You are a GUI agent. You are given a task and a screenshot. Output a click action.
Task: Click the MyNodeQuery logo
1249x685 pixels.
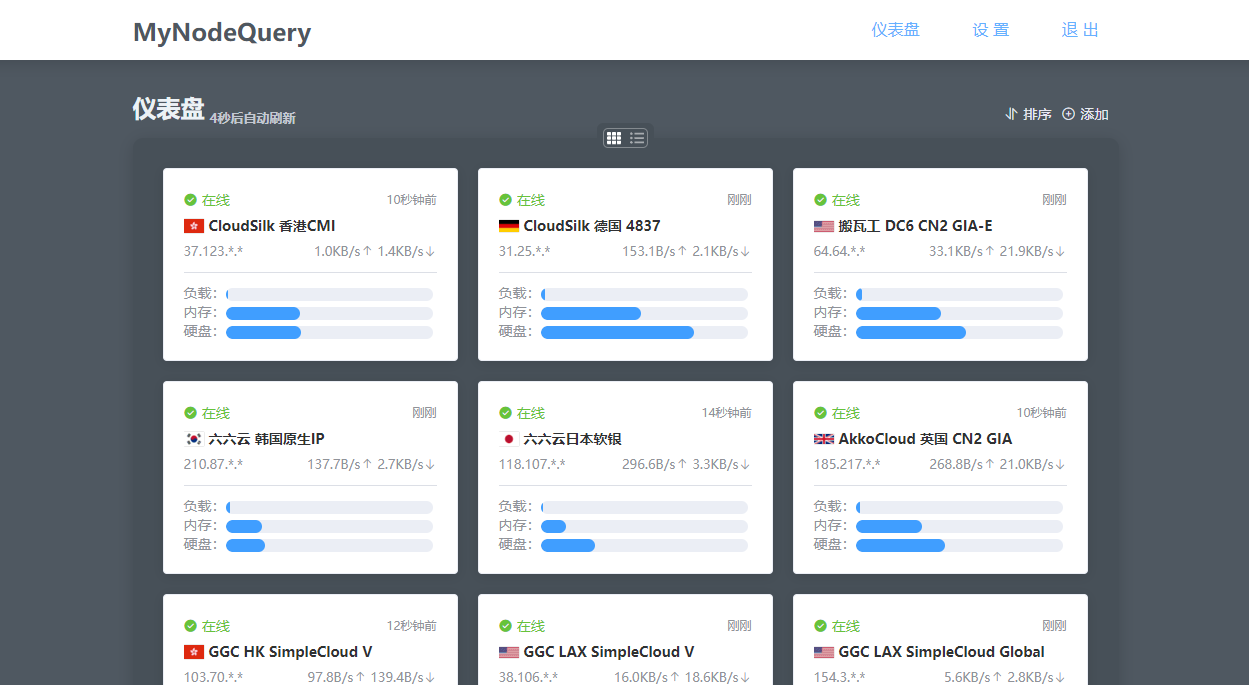(x=221, y=32)
